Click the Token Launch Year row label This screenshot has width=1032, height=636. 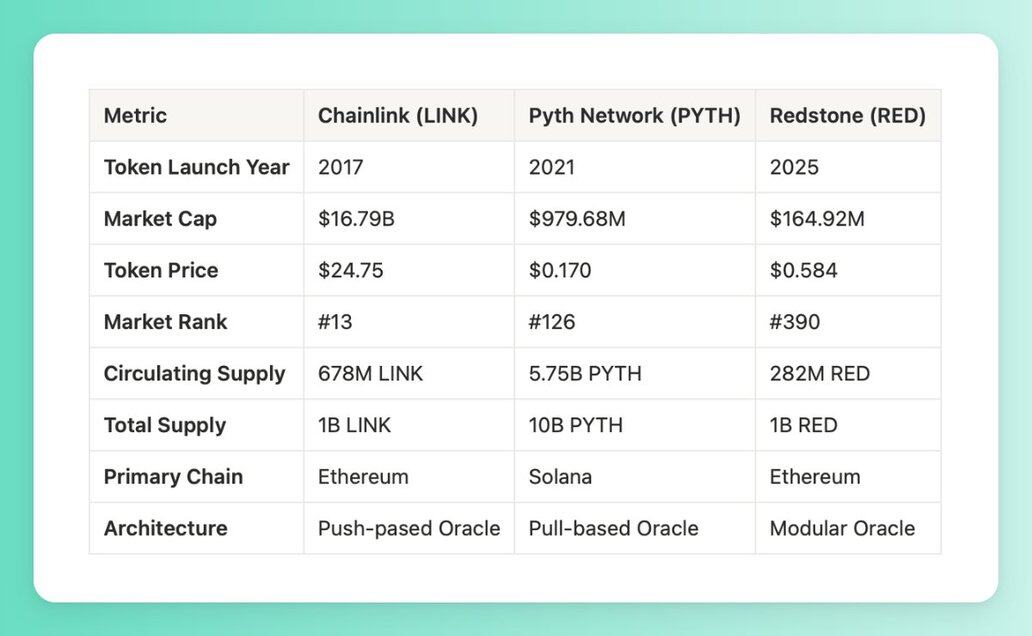pyautogui.click(x=196, y=167)
